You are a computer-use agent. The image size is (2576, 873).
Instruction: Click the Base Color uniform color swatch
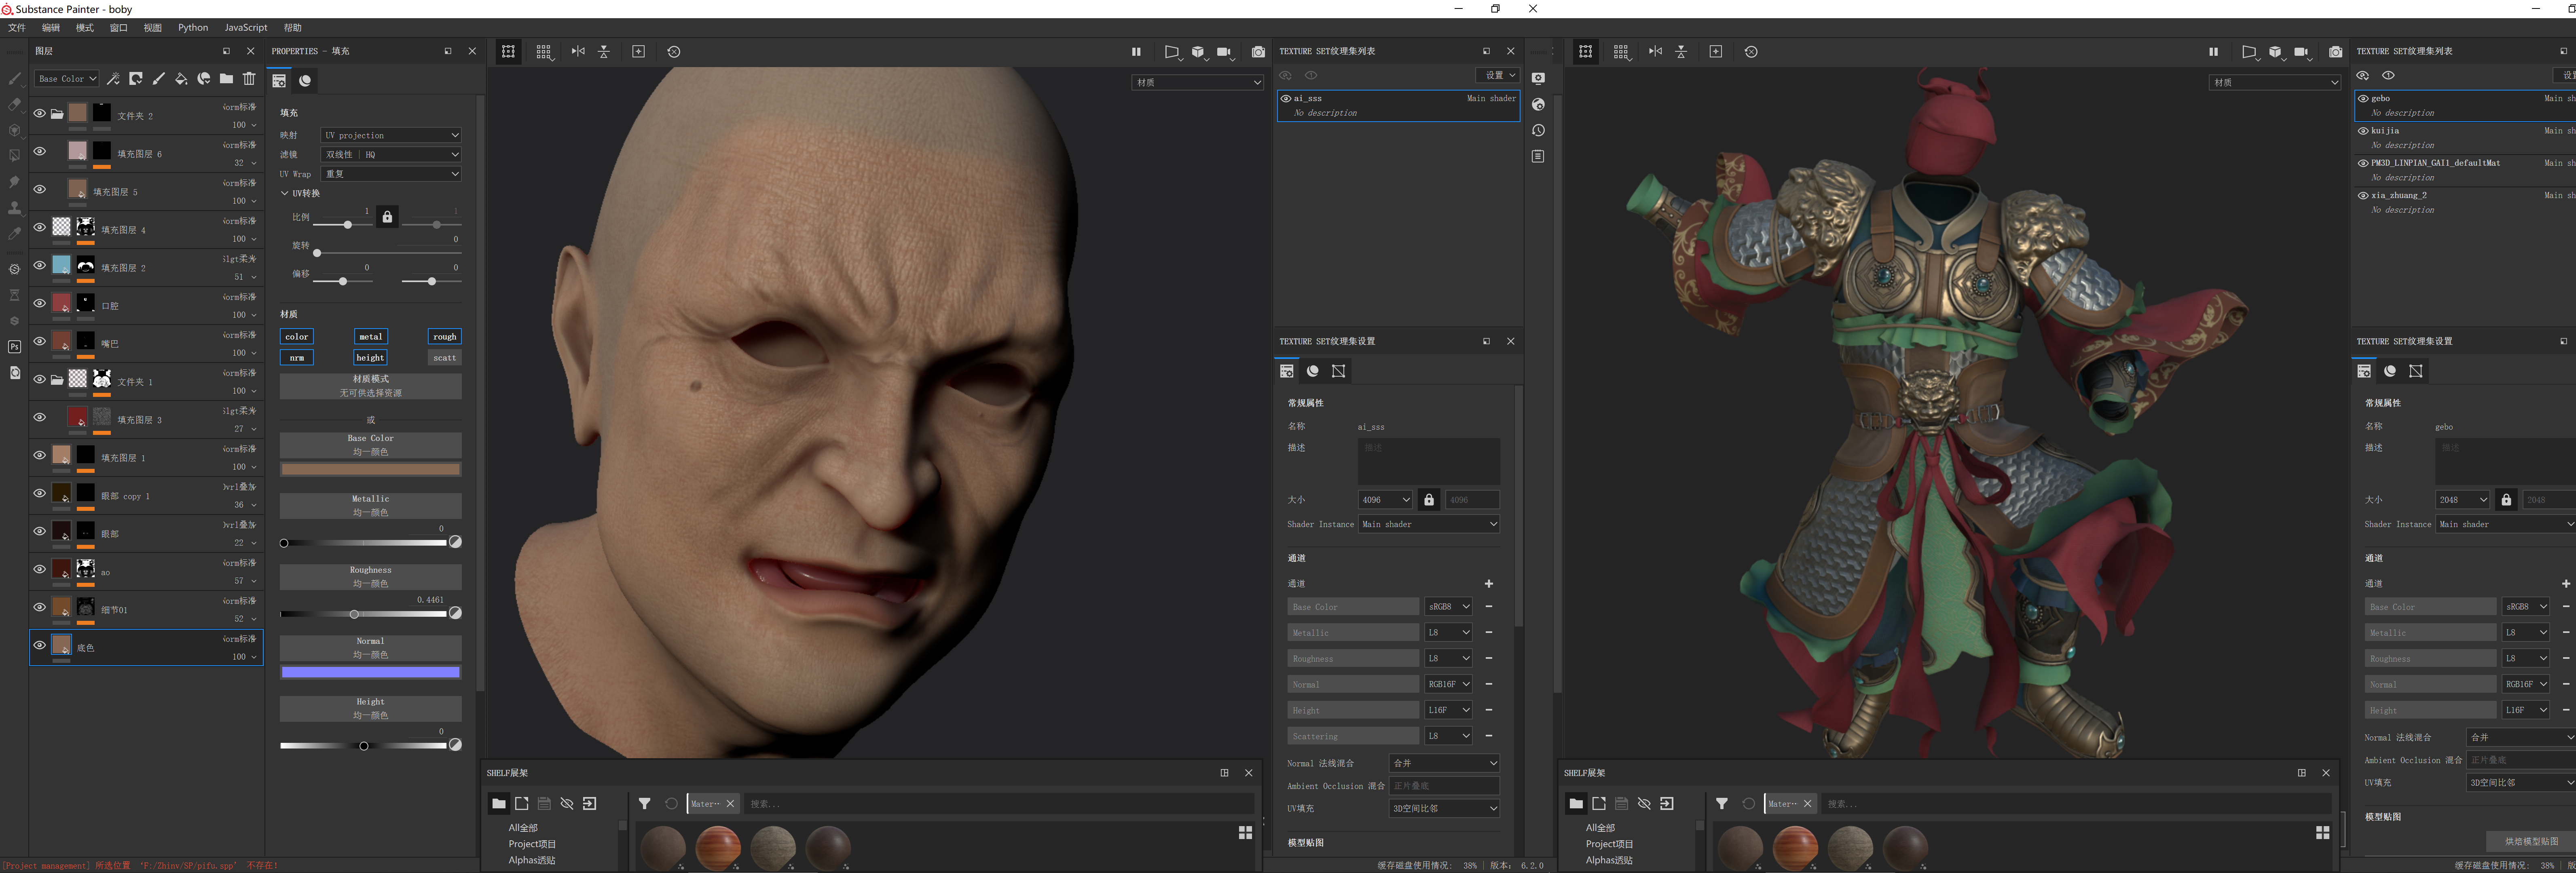click(370, 469)
